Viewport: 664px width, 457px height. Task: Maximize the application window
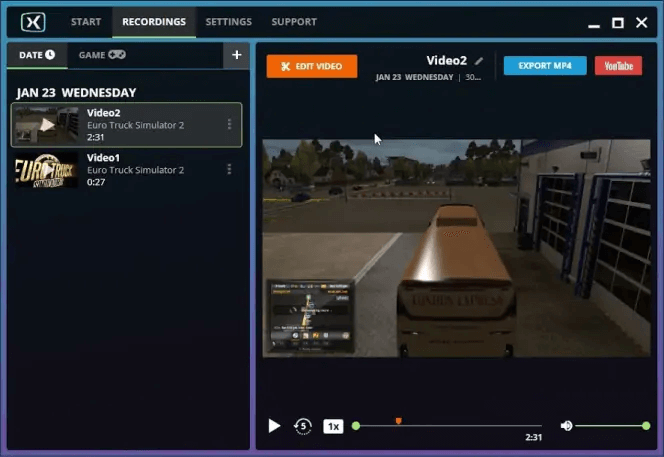coord(618,22)
